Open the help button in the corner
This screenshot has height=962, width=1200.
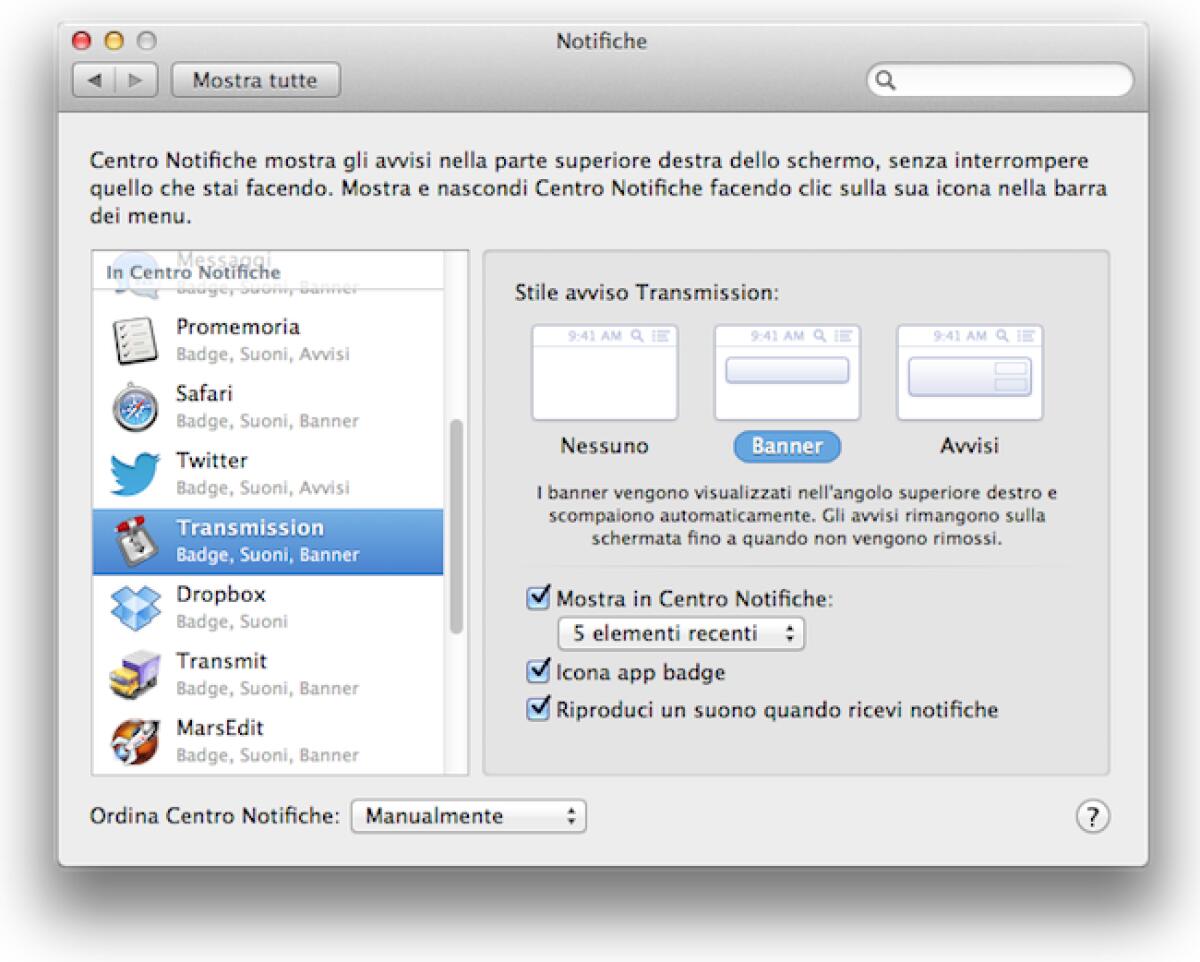tap(1093, 816)
